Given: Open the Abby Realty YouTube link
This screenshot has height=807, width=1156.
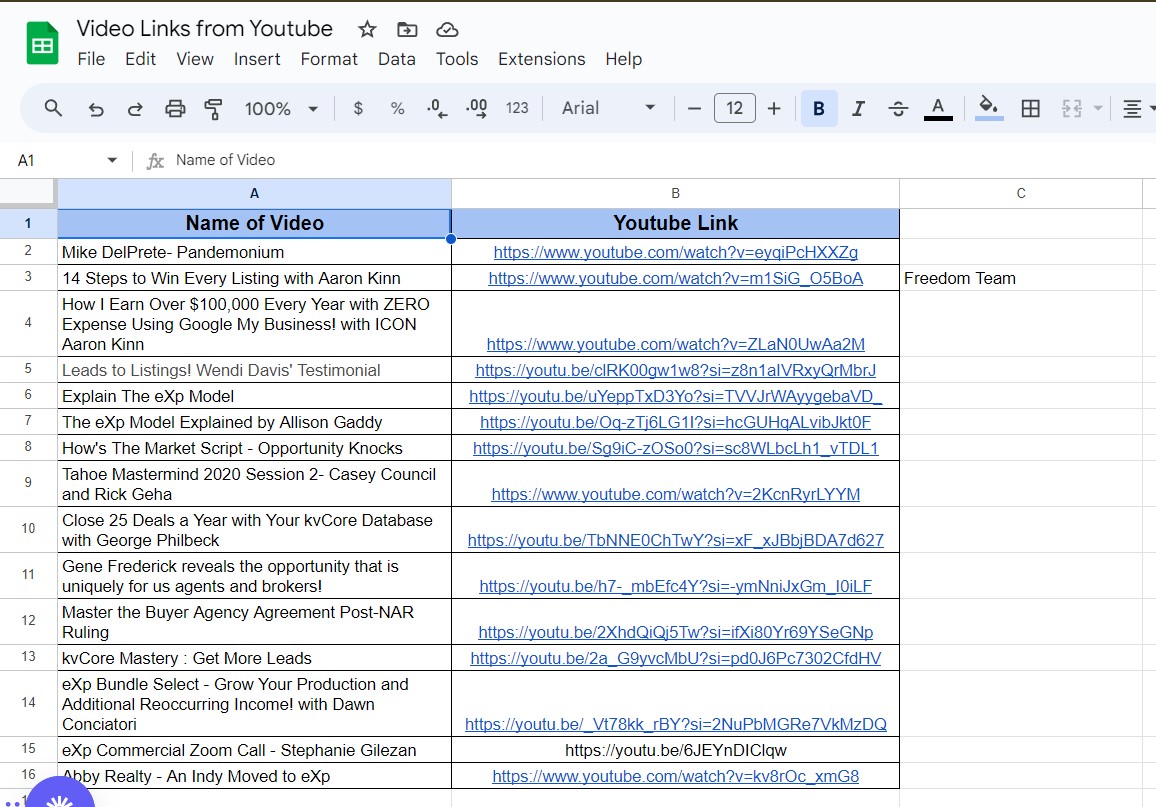Looking at the screenshot, I should tap(675, 776).
